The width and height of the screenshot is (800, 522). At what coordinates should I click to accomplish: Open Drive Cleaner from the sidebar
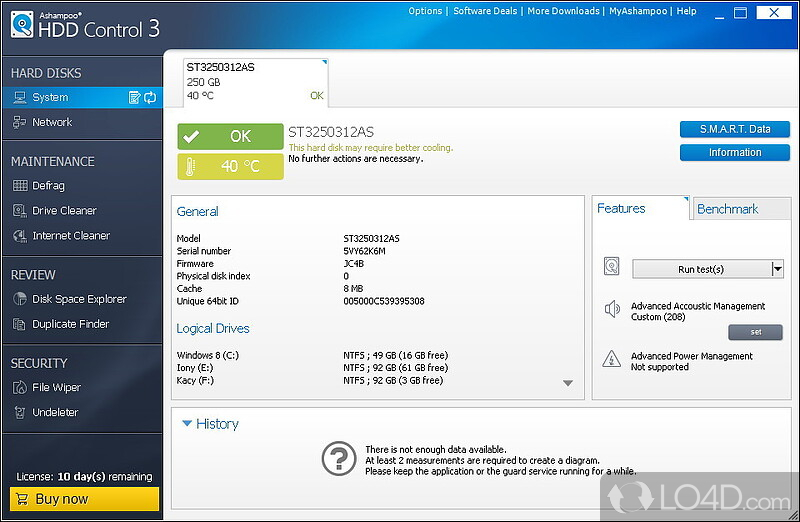coord(64,210)
